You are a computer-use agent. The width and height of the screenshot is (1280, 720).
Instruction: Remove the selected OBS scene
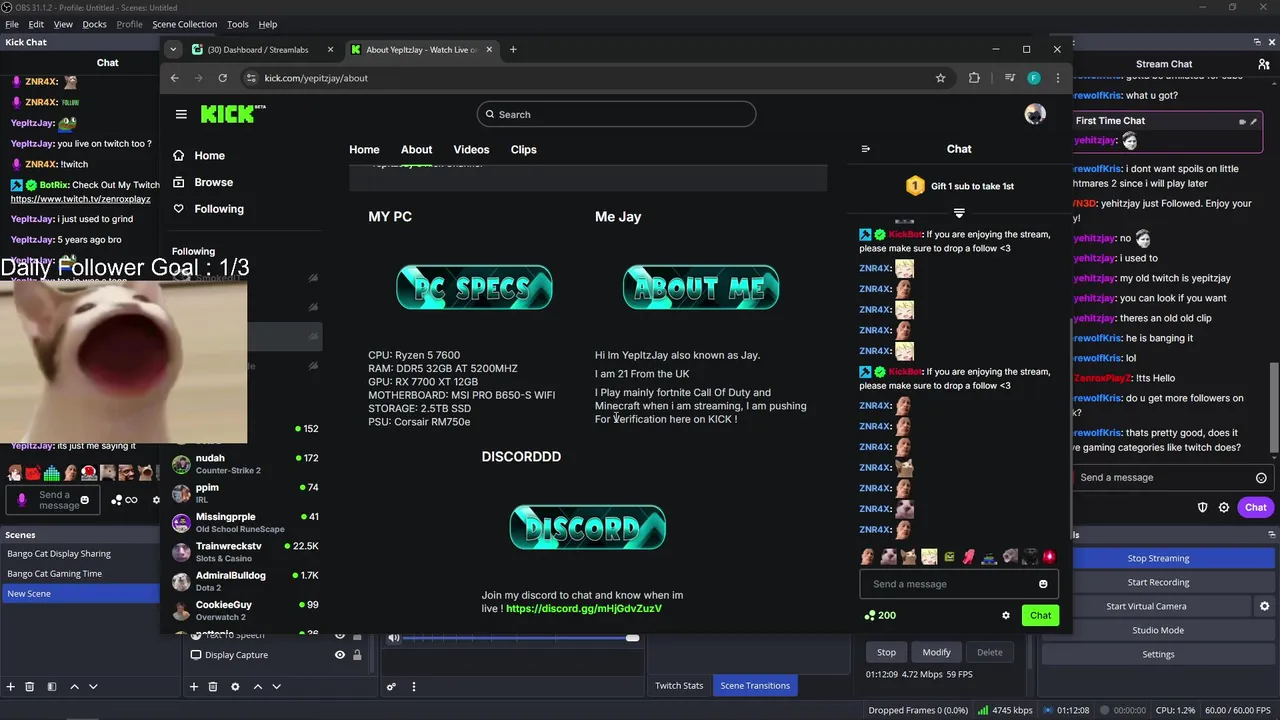29,687
